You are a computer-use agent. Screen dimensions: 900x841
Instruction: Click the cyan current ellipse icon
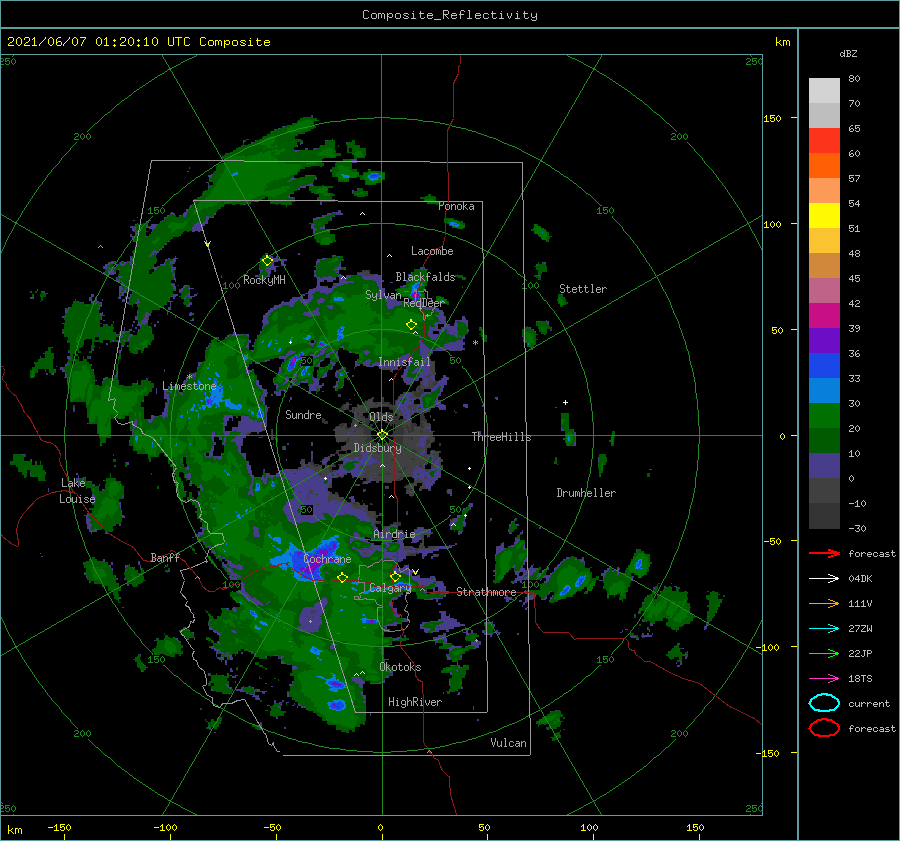pos(824,703)
